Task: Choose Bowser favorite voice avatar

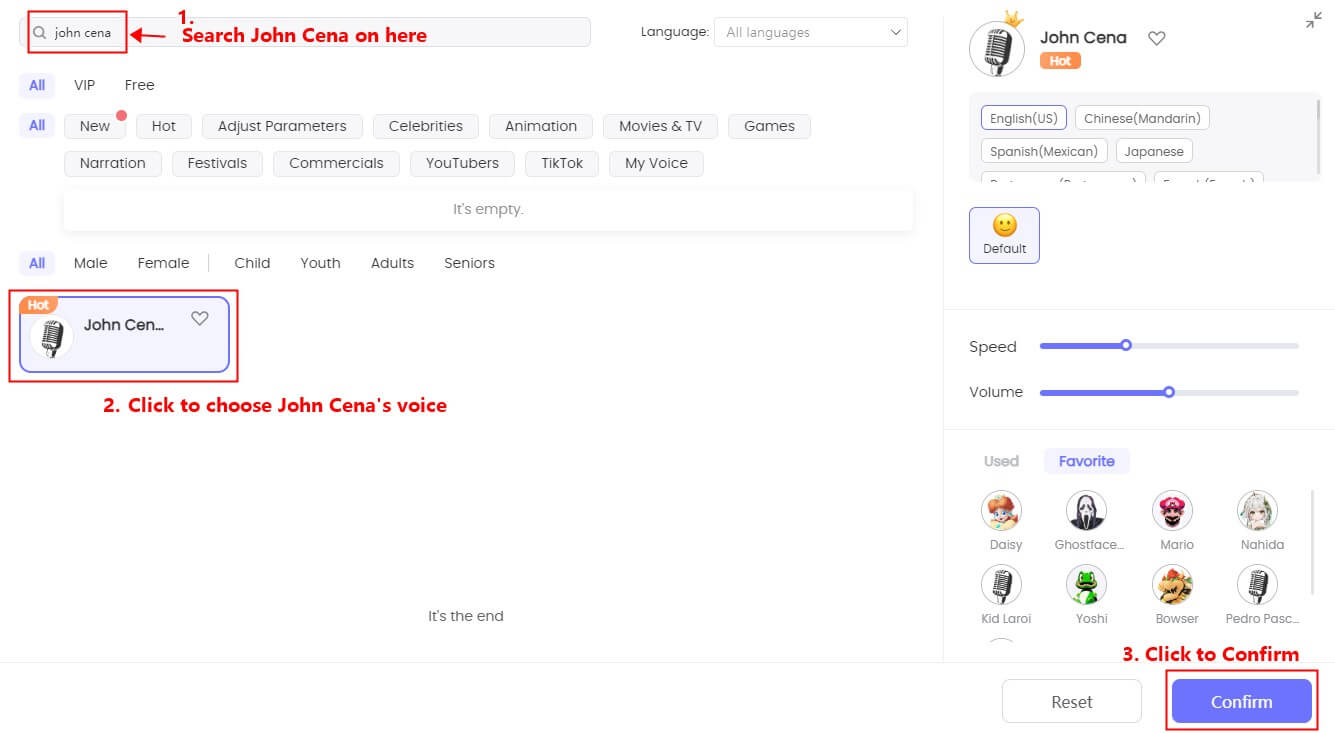Action: [1172, 585]
